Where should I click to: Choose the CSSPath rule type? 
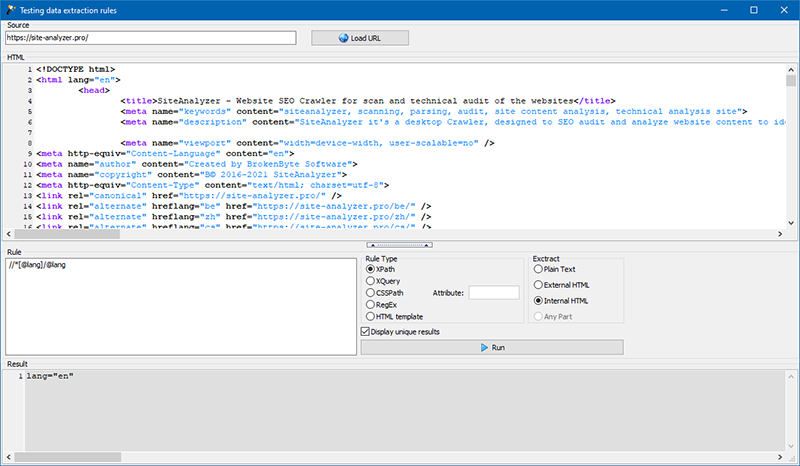pos(385,293)
